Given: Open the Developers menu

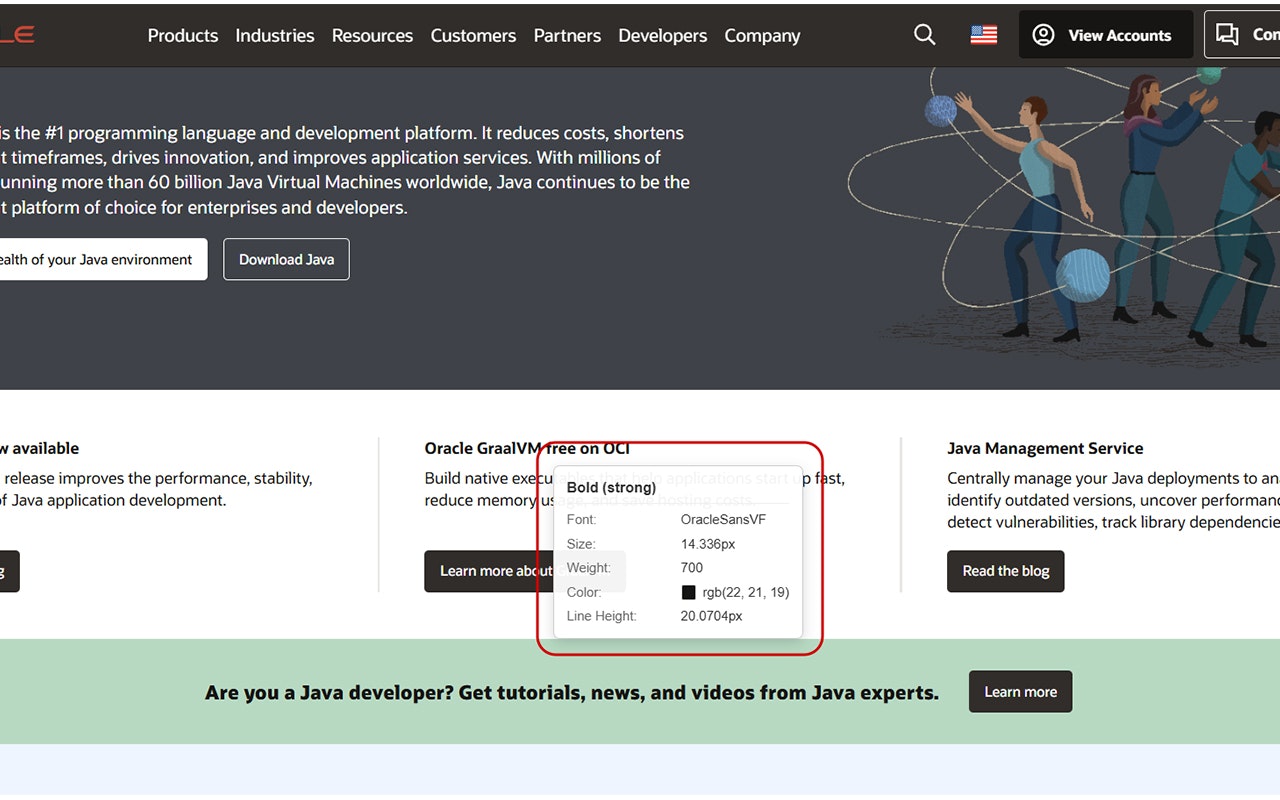Looking at the screenshot, I should point(663,35).
